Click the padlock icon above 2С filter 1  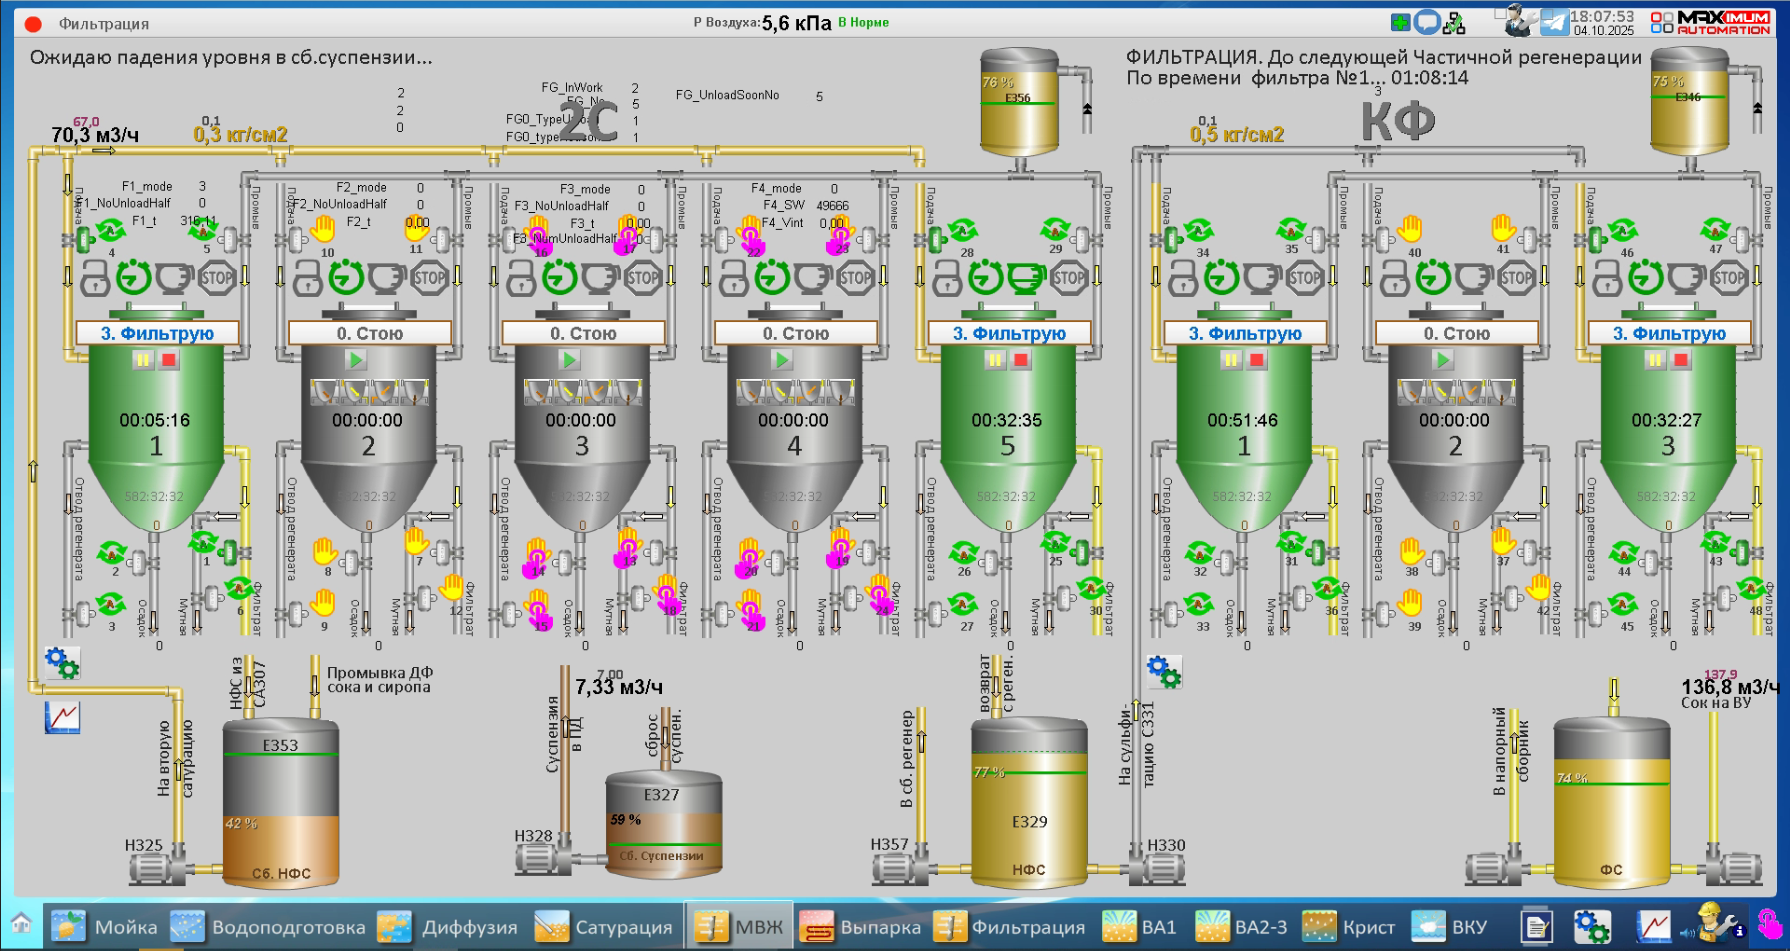click(95, 278)
